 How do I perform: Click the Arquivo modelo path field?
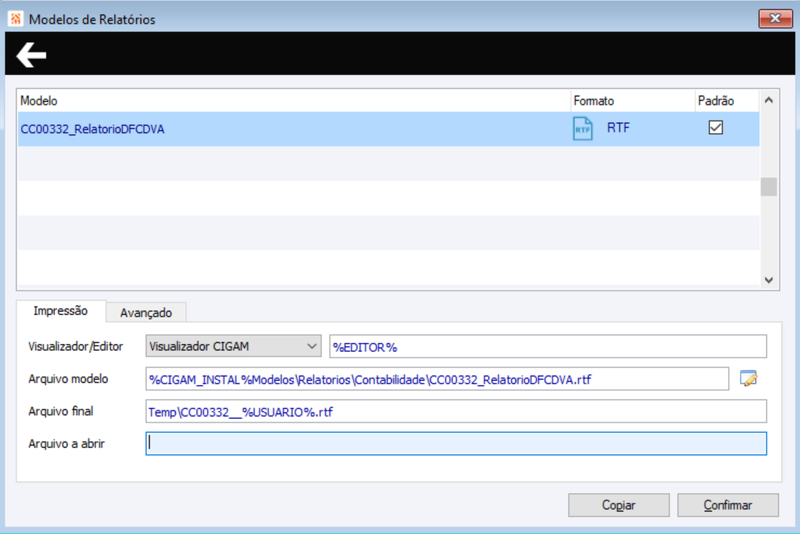(x=437, y=379)
